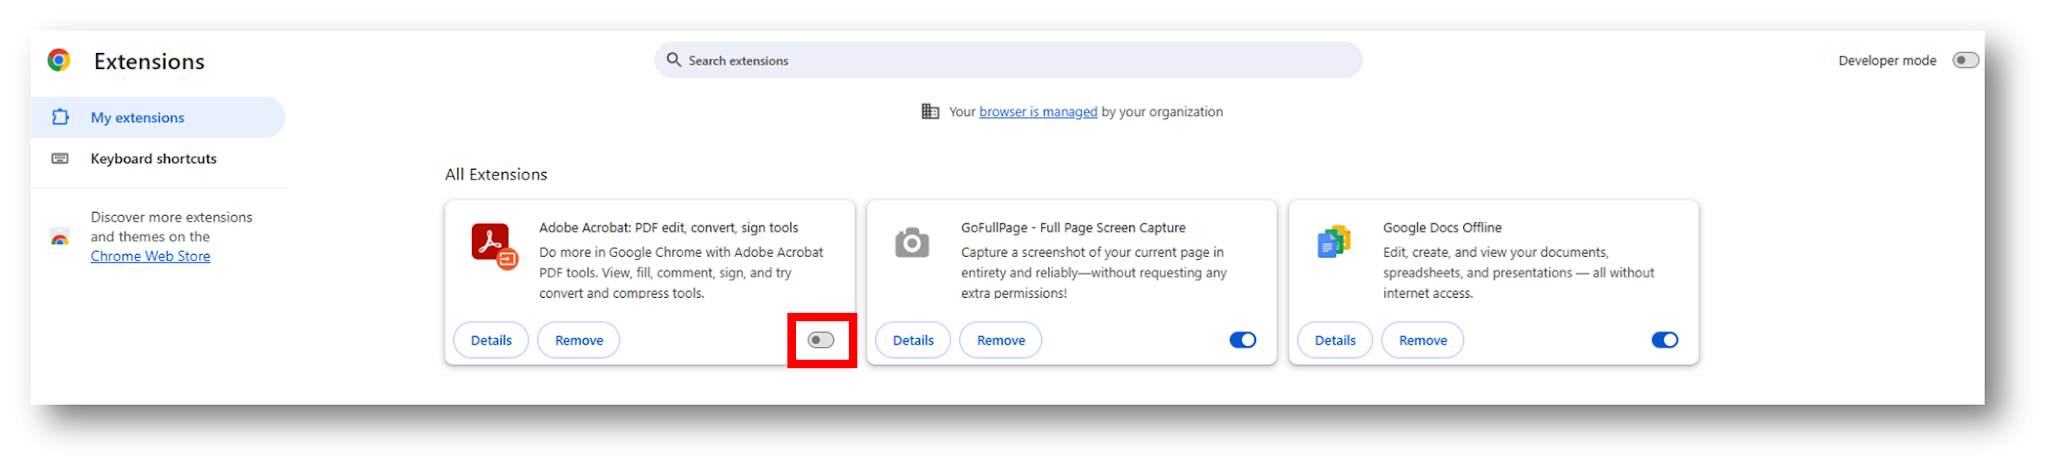Click the GoFullPage description text
Screen dimensions: 2048x468
[1094, 273]
